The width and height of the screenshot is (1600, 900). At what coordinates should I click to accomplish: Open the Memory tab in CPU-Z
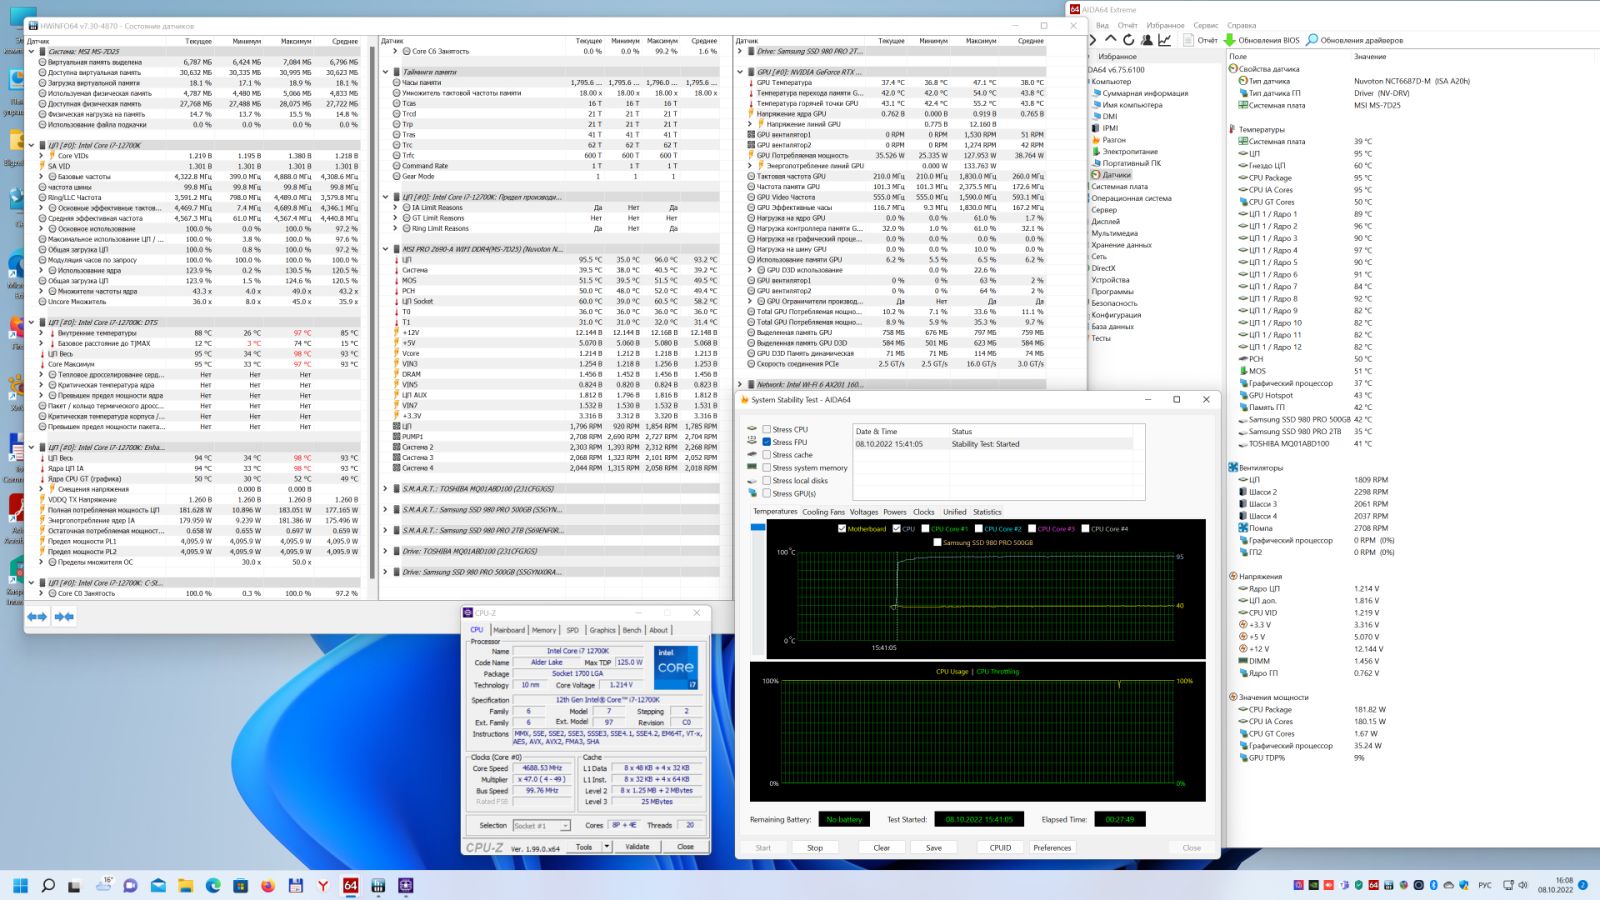(x=544, y=630)
